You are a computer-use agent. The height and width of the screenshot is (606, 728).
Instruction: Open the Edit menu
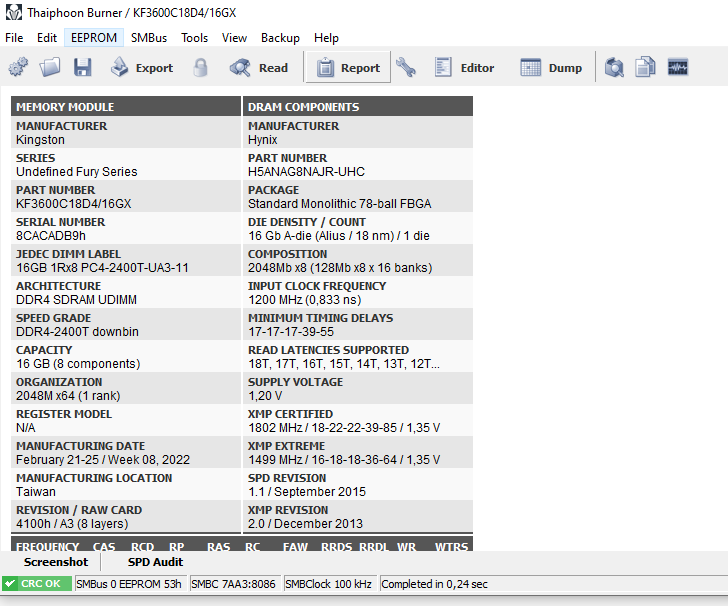click(47, 38)
